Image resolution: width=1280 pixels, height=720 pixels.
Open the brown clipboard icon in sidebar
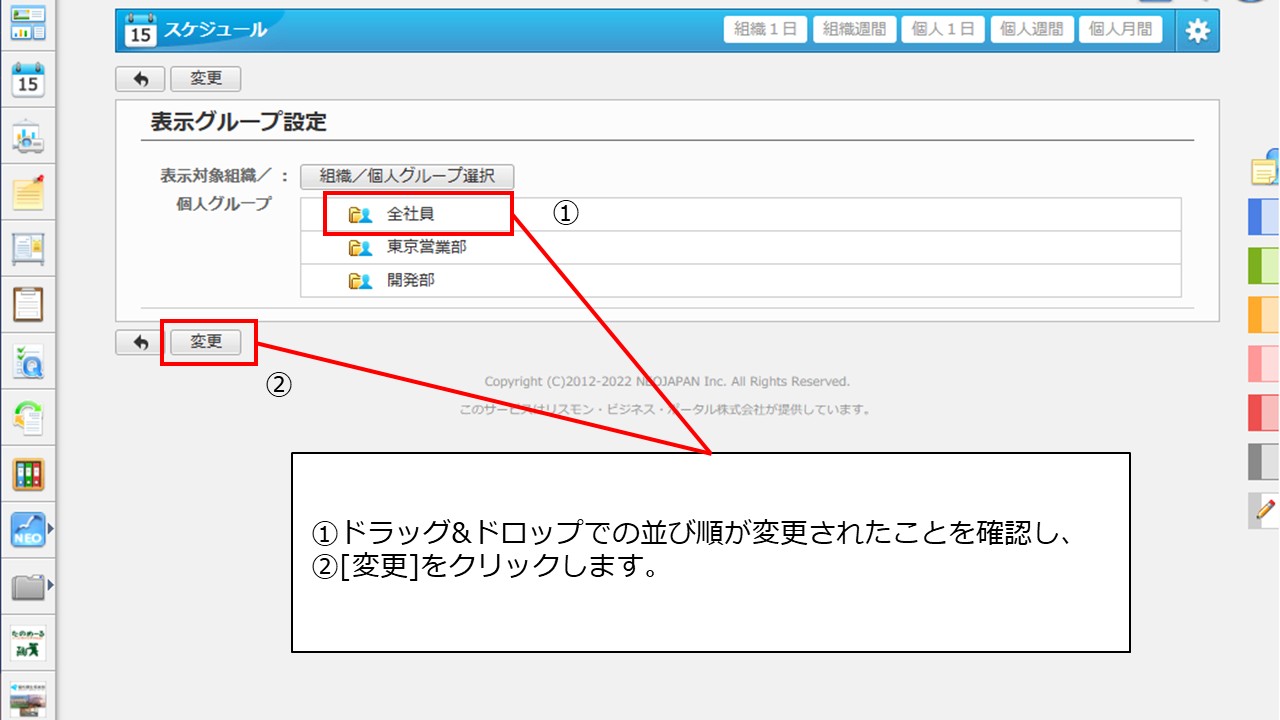pyautogui.click(x=28, y=304)
